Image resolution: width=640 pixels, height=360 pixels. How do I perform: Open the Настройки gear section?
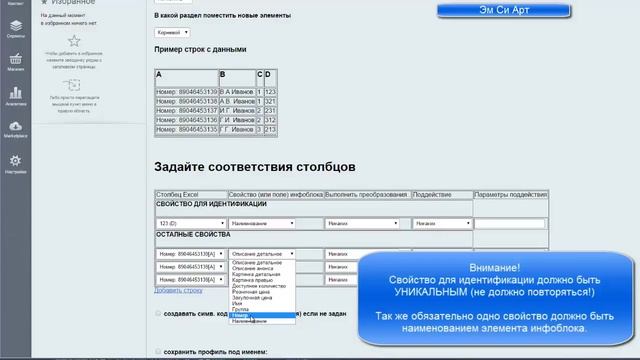16,164
